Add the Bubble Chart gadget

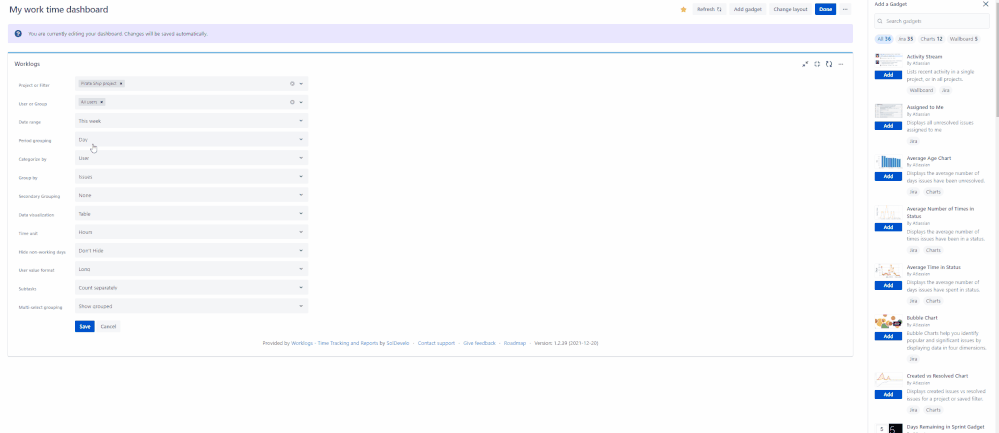pos(888,336)
